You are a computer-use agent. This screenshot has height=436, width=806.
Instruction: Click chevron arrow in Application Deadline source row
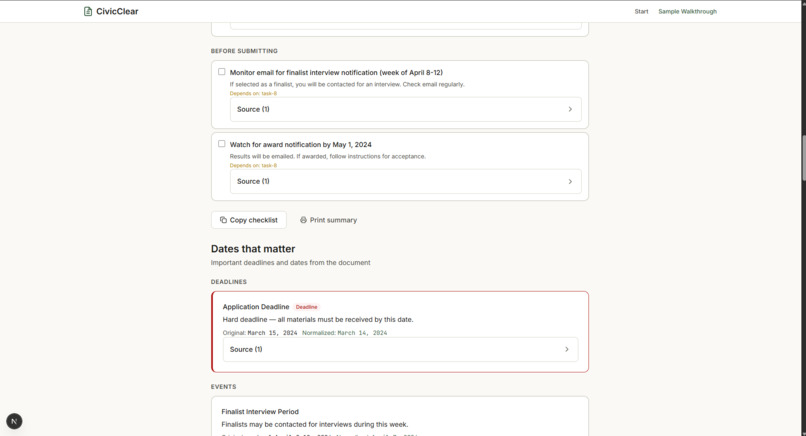(566, 349)
